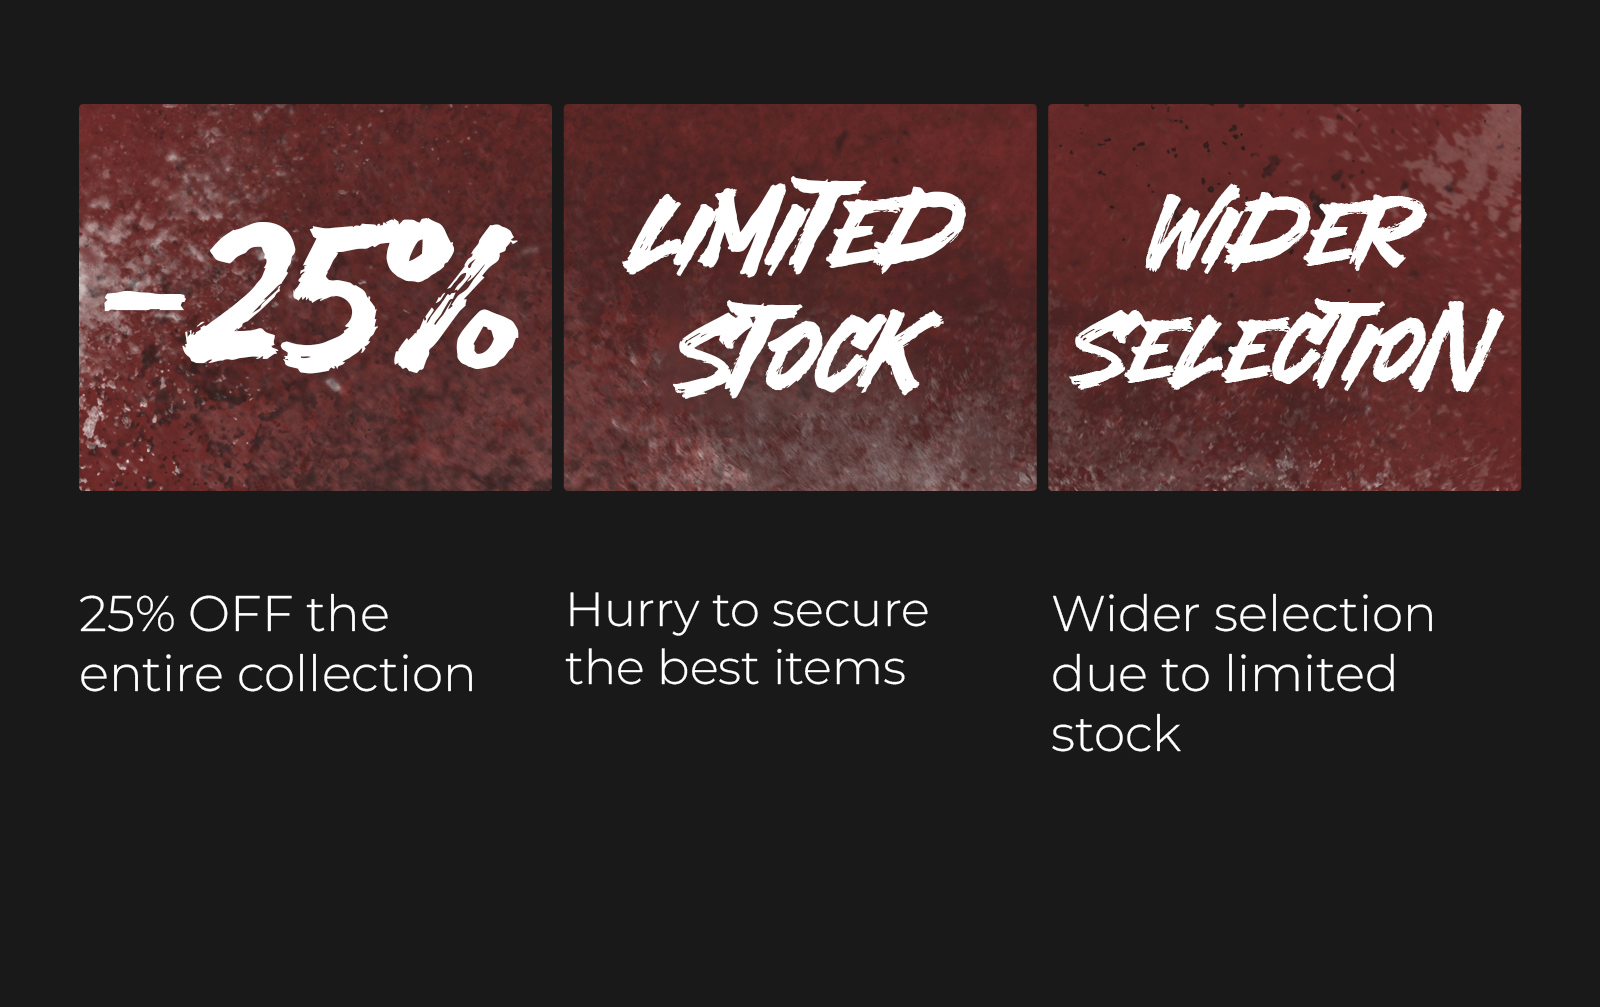This screenshot has width=1600, height=1007.
Task: Click the word OFF in the first caption
Action: [241, 614]
